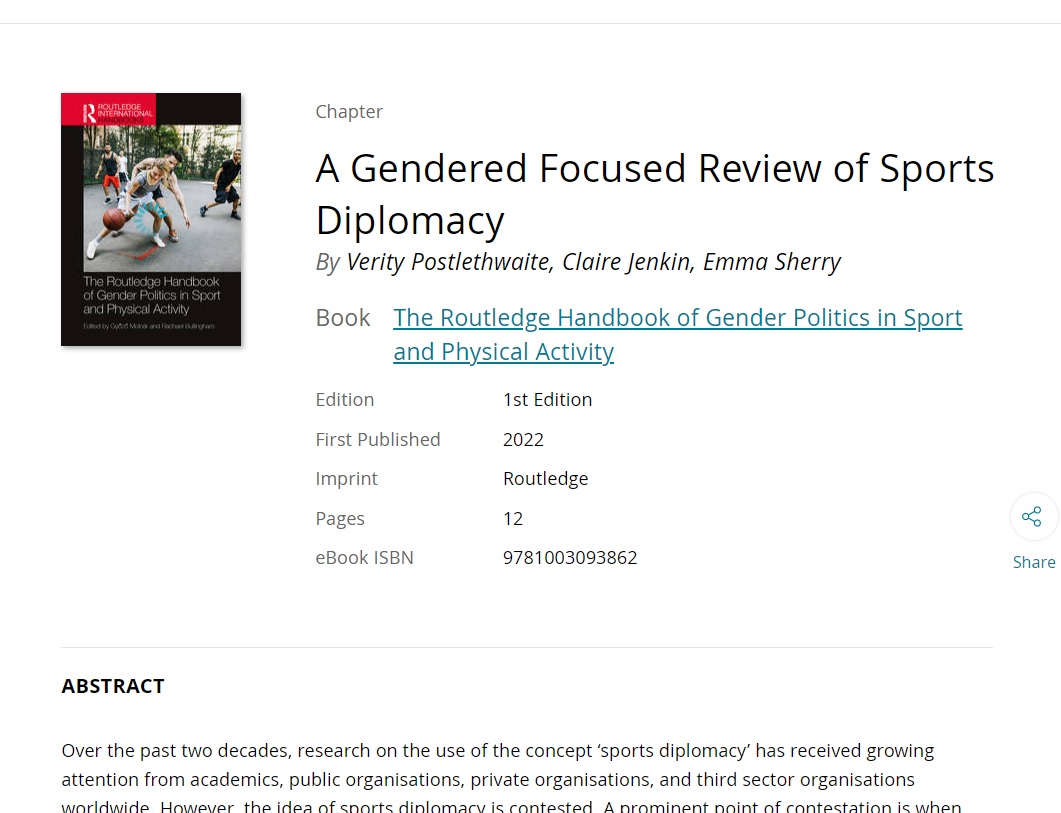Select author name Verity Postlethwaite

tap(447, 262)
